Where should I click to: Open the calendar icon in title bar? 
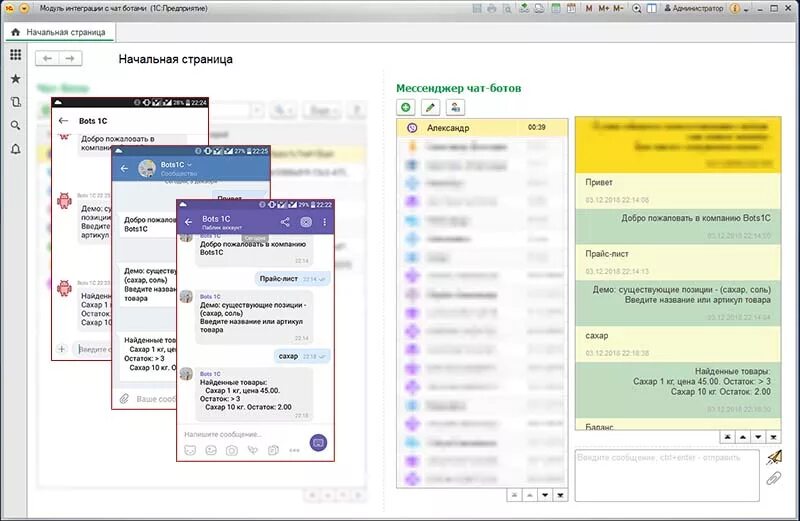pos(571,9)
